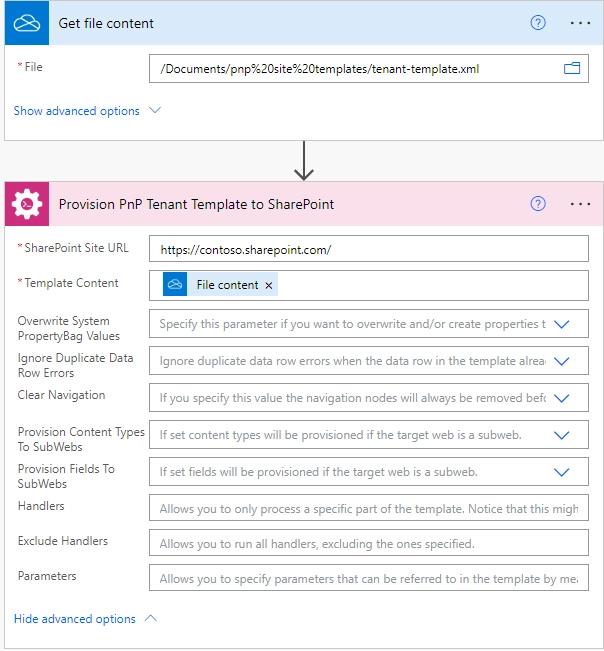Show advanced options for Get file content
This screenshot has width=604, height=651.
click(x=87, y=111)
